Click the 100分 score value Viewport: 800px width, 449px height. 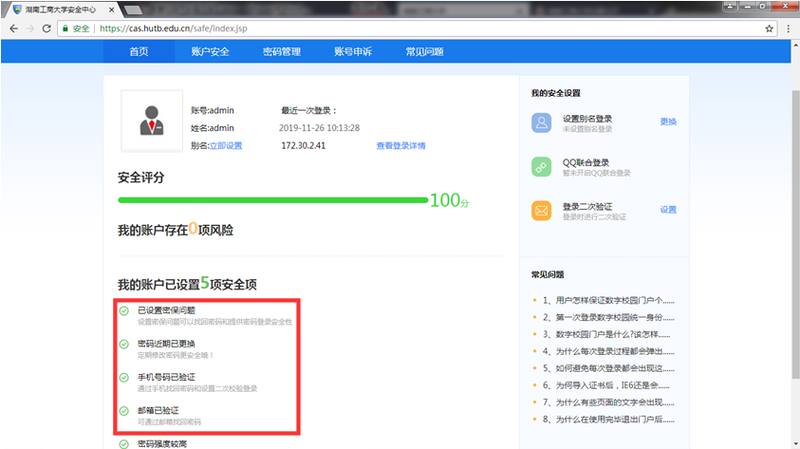[x=449, y=200]
